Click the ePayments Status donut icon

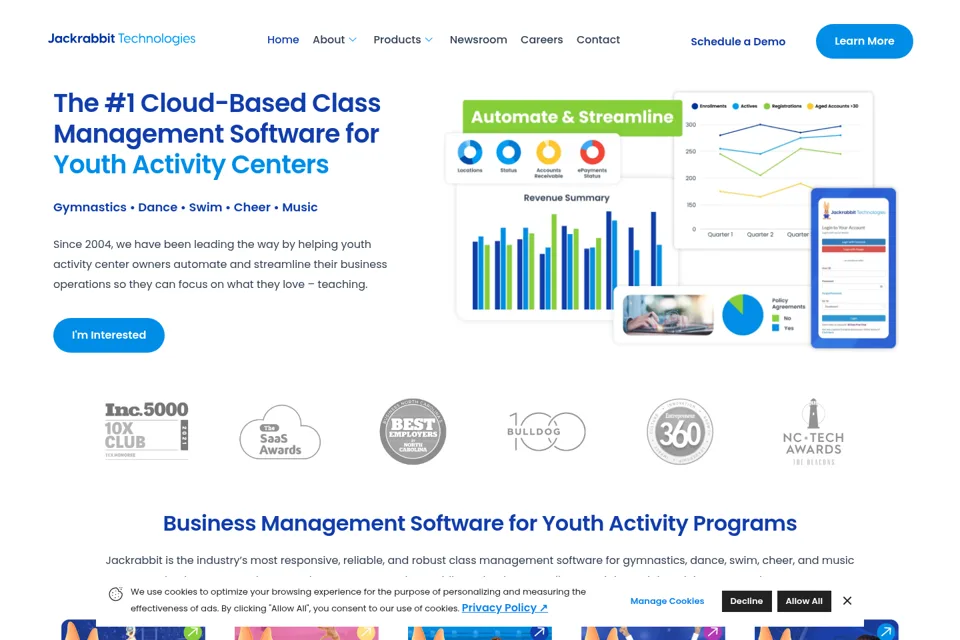point(592,152)
